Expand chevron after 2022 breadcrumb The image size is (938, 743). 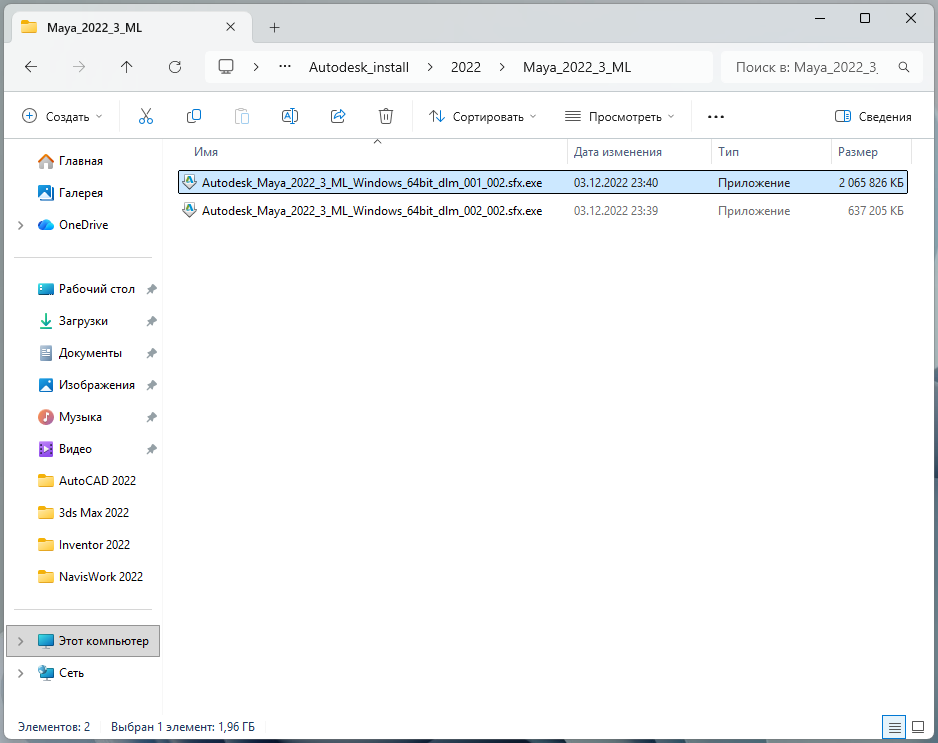(502, 67)
